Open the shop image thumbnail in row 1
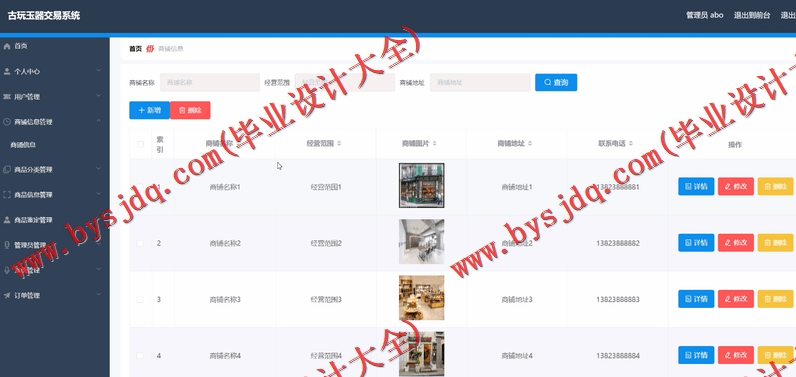796x377 pixels. (x=421, y=186)
